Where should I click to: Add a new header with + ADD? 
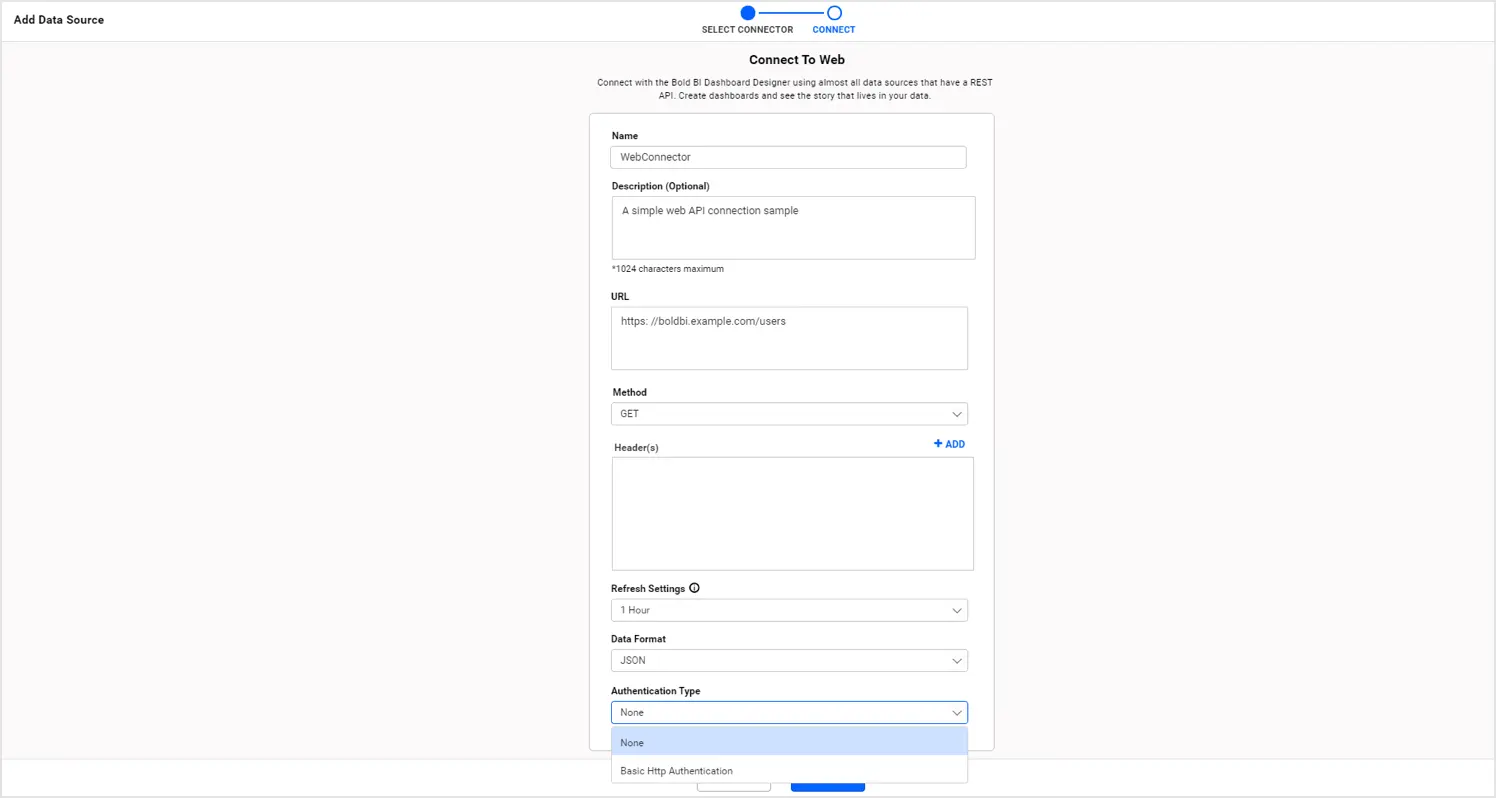tap(949, 444)
